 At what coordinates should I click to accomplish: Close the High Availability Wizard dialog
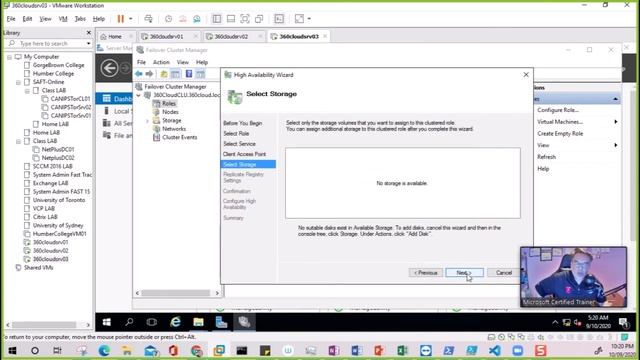[526, 75]
